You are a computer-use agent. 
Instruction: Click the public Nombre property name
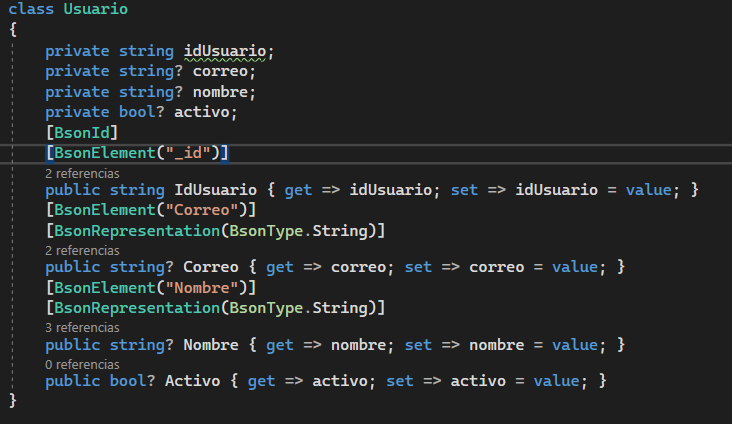coord(210,344)
